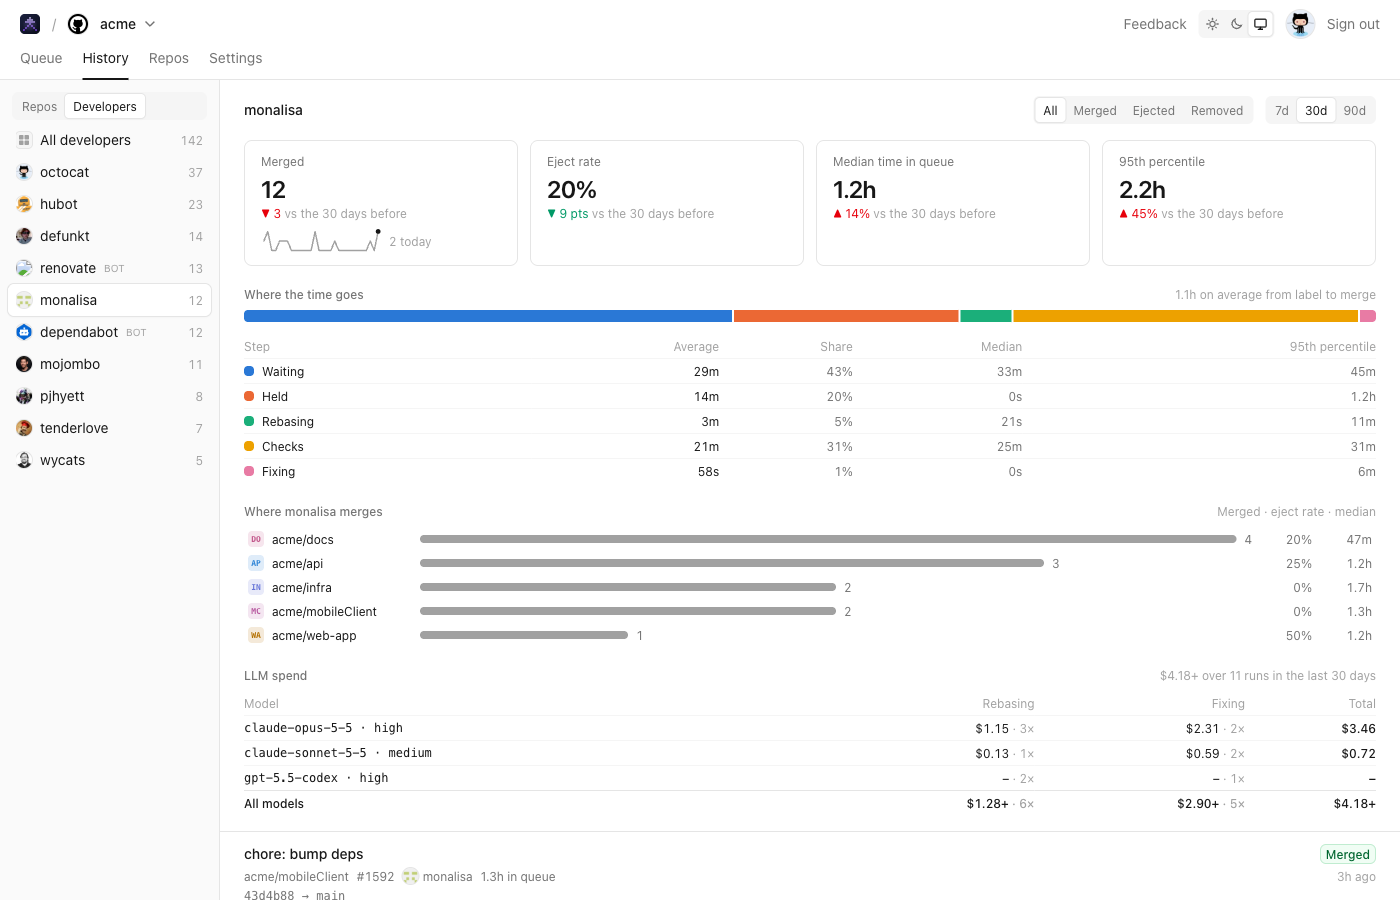Screen dimensions: 1400x900
Task: Click tenderlove's avatar in developer list
Action: coord(24,428)
